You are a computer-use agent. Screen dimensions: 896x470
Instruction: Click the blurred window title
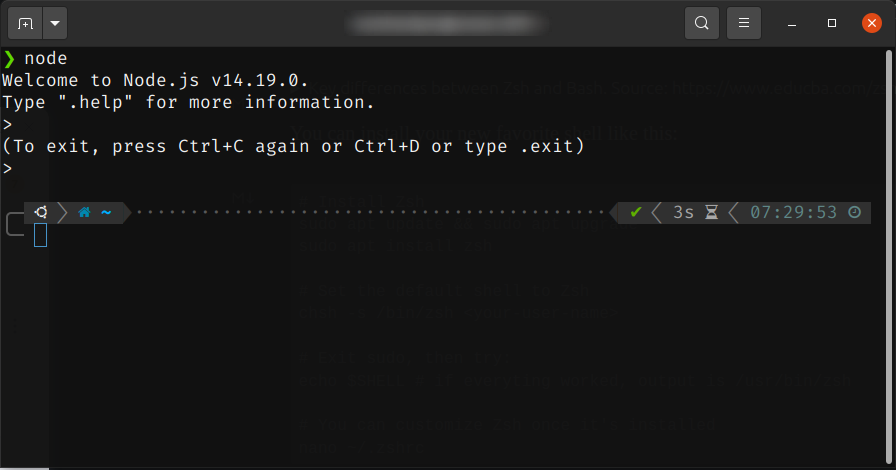coord(447,23)
